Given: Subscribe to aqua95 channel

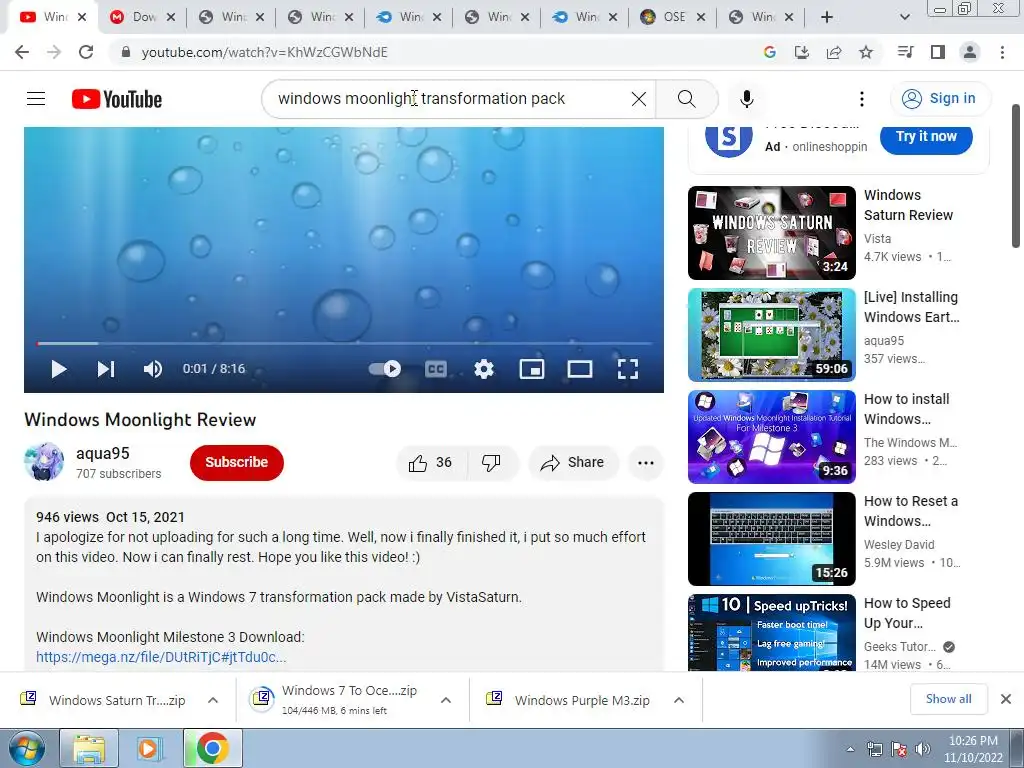Looking at the screenshot, I should click(236, 462).
